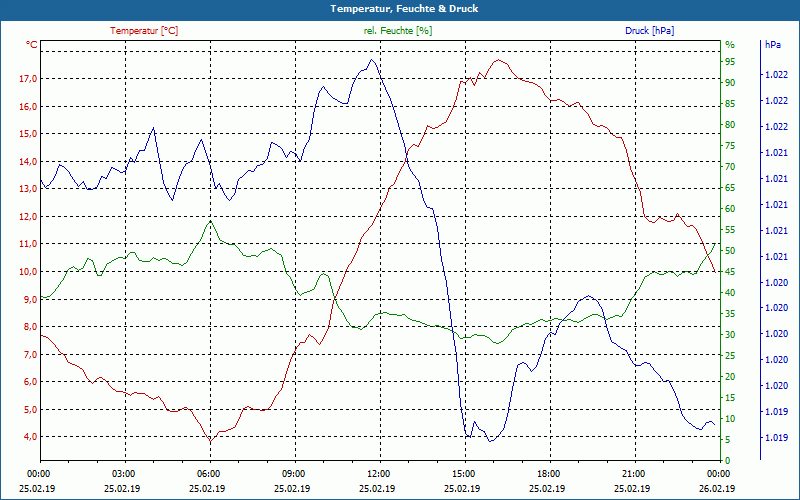Image resolution: width=800 pixels, height=500 pixels.
Task: Click humidity axis value 15
Action: [730, 398]
